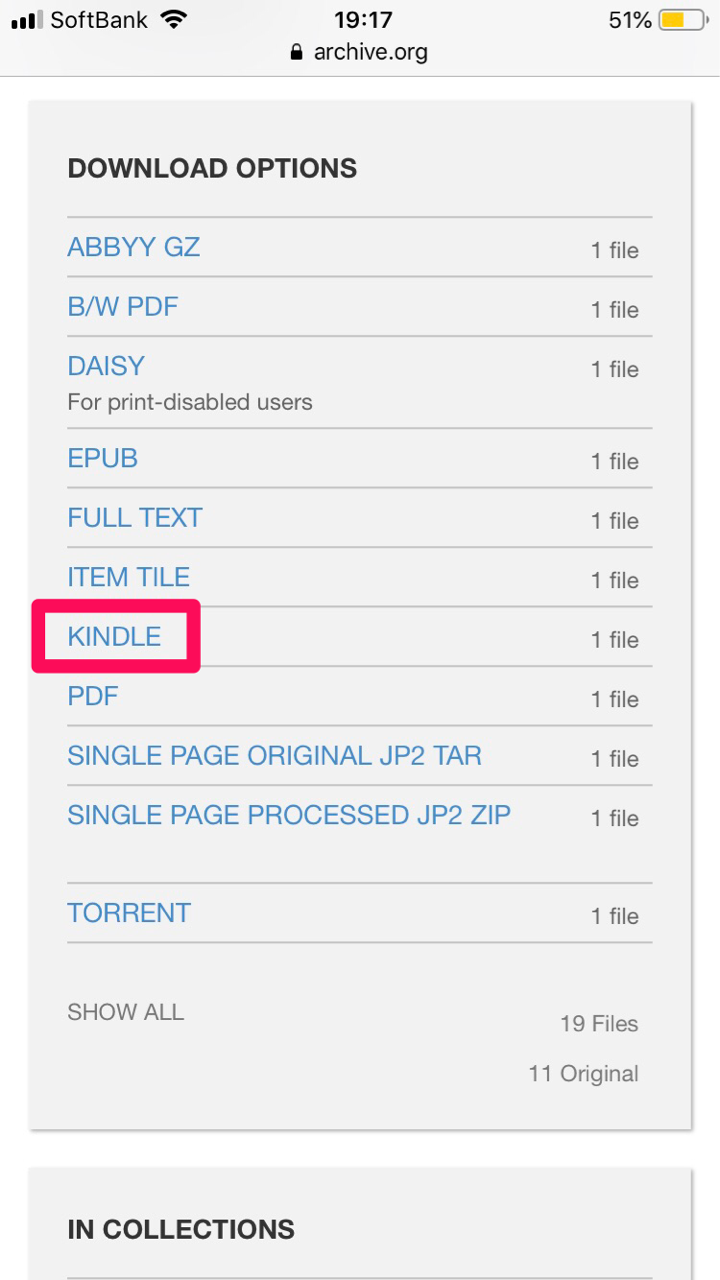
Task: Open the FULL TEXT link
Action: tap(135, 517)
